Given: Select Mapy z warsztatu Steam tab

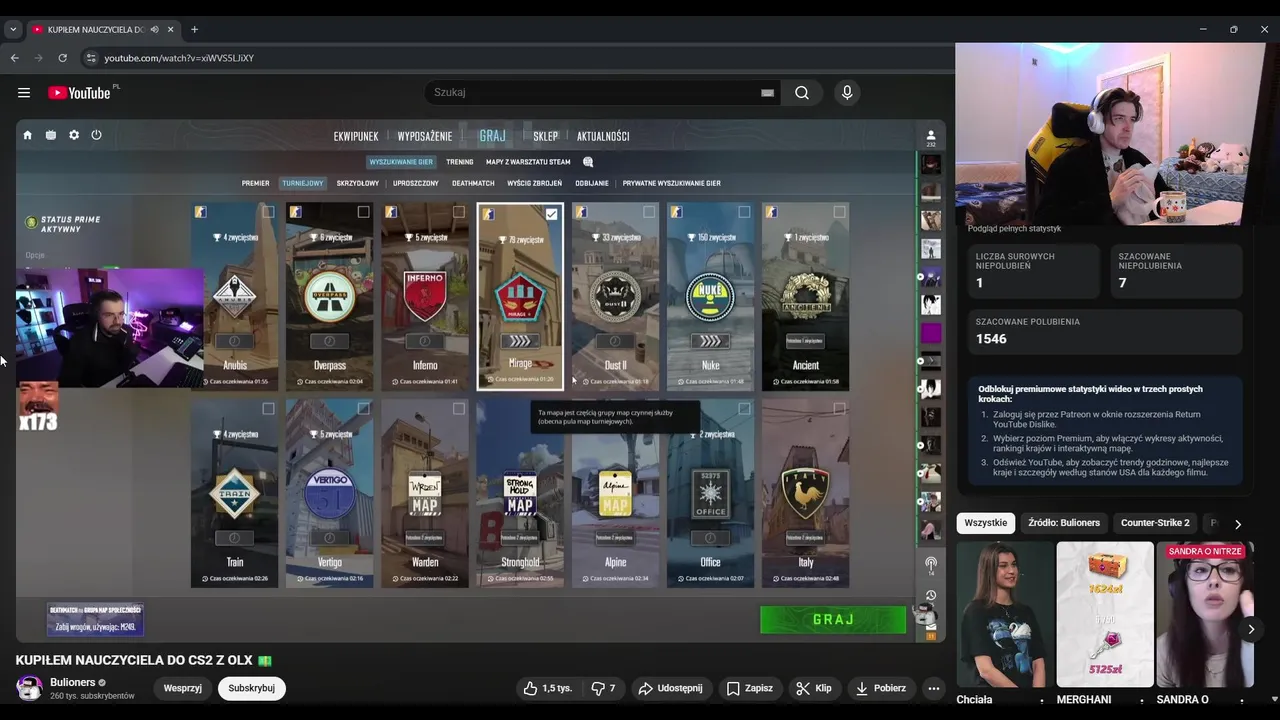Looking at the screenshot, I should coord(528,162).
